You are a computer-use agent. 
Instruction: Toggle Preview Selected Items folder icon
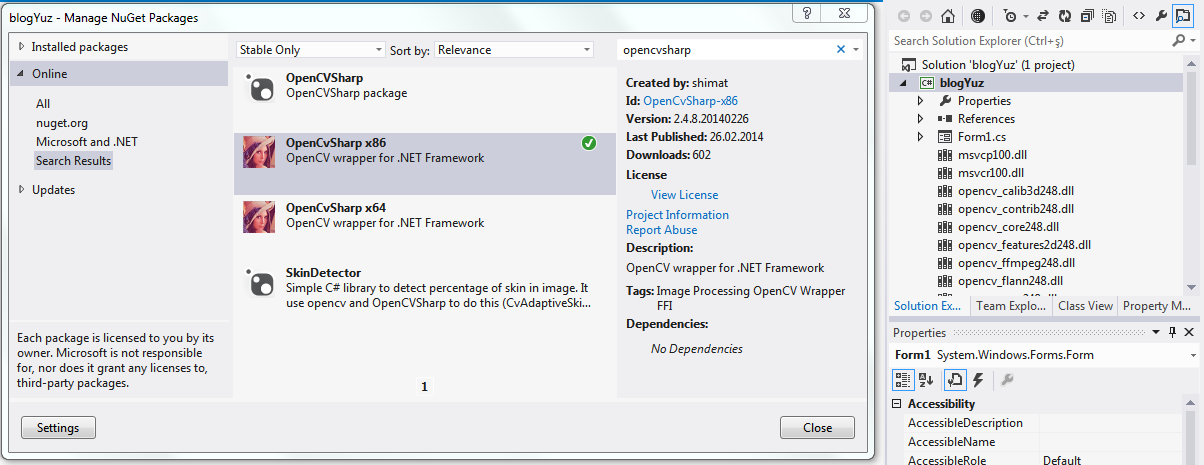1184,16
